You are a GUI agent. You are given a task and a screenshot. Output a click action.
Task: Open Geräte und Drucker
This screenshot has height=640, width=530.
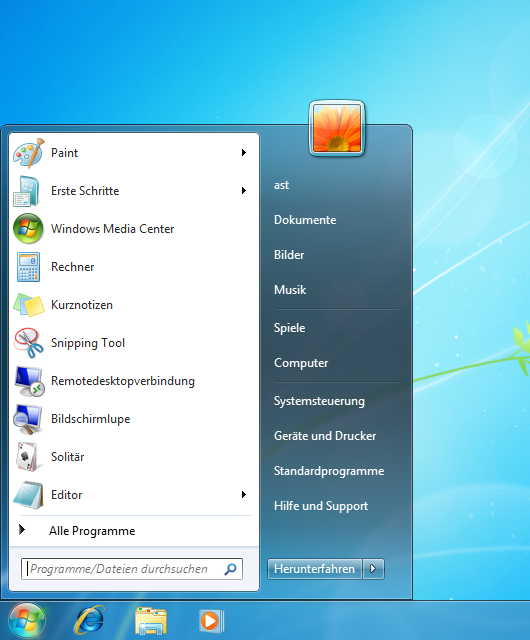click(x=325, y=436)
